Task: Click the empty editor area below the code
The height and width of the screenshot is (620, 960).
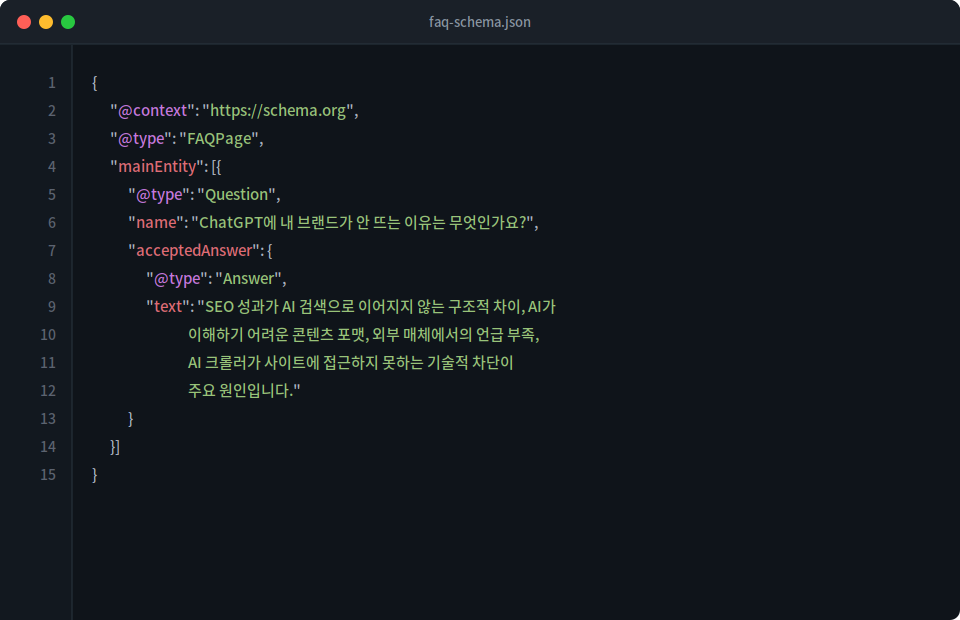Action: coord(480,550)
